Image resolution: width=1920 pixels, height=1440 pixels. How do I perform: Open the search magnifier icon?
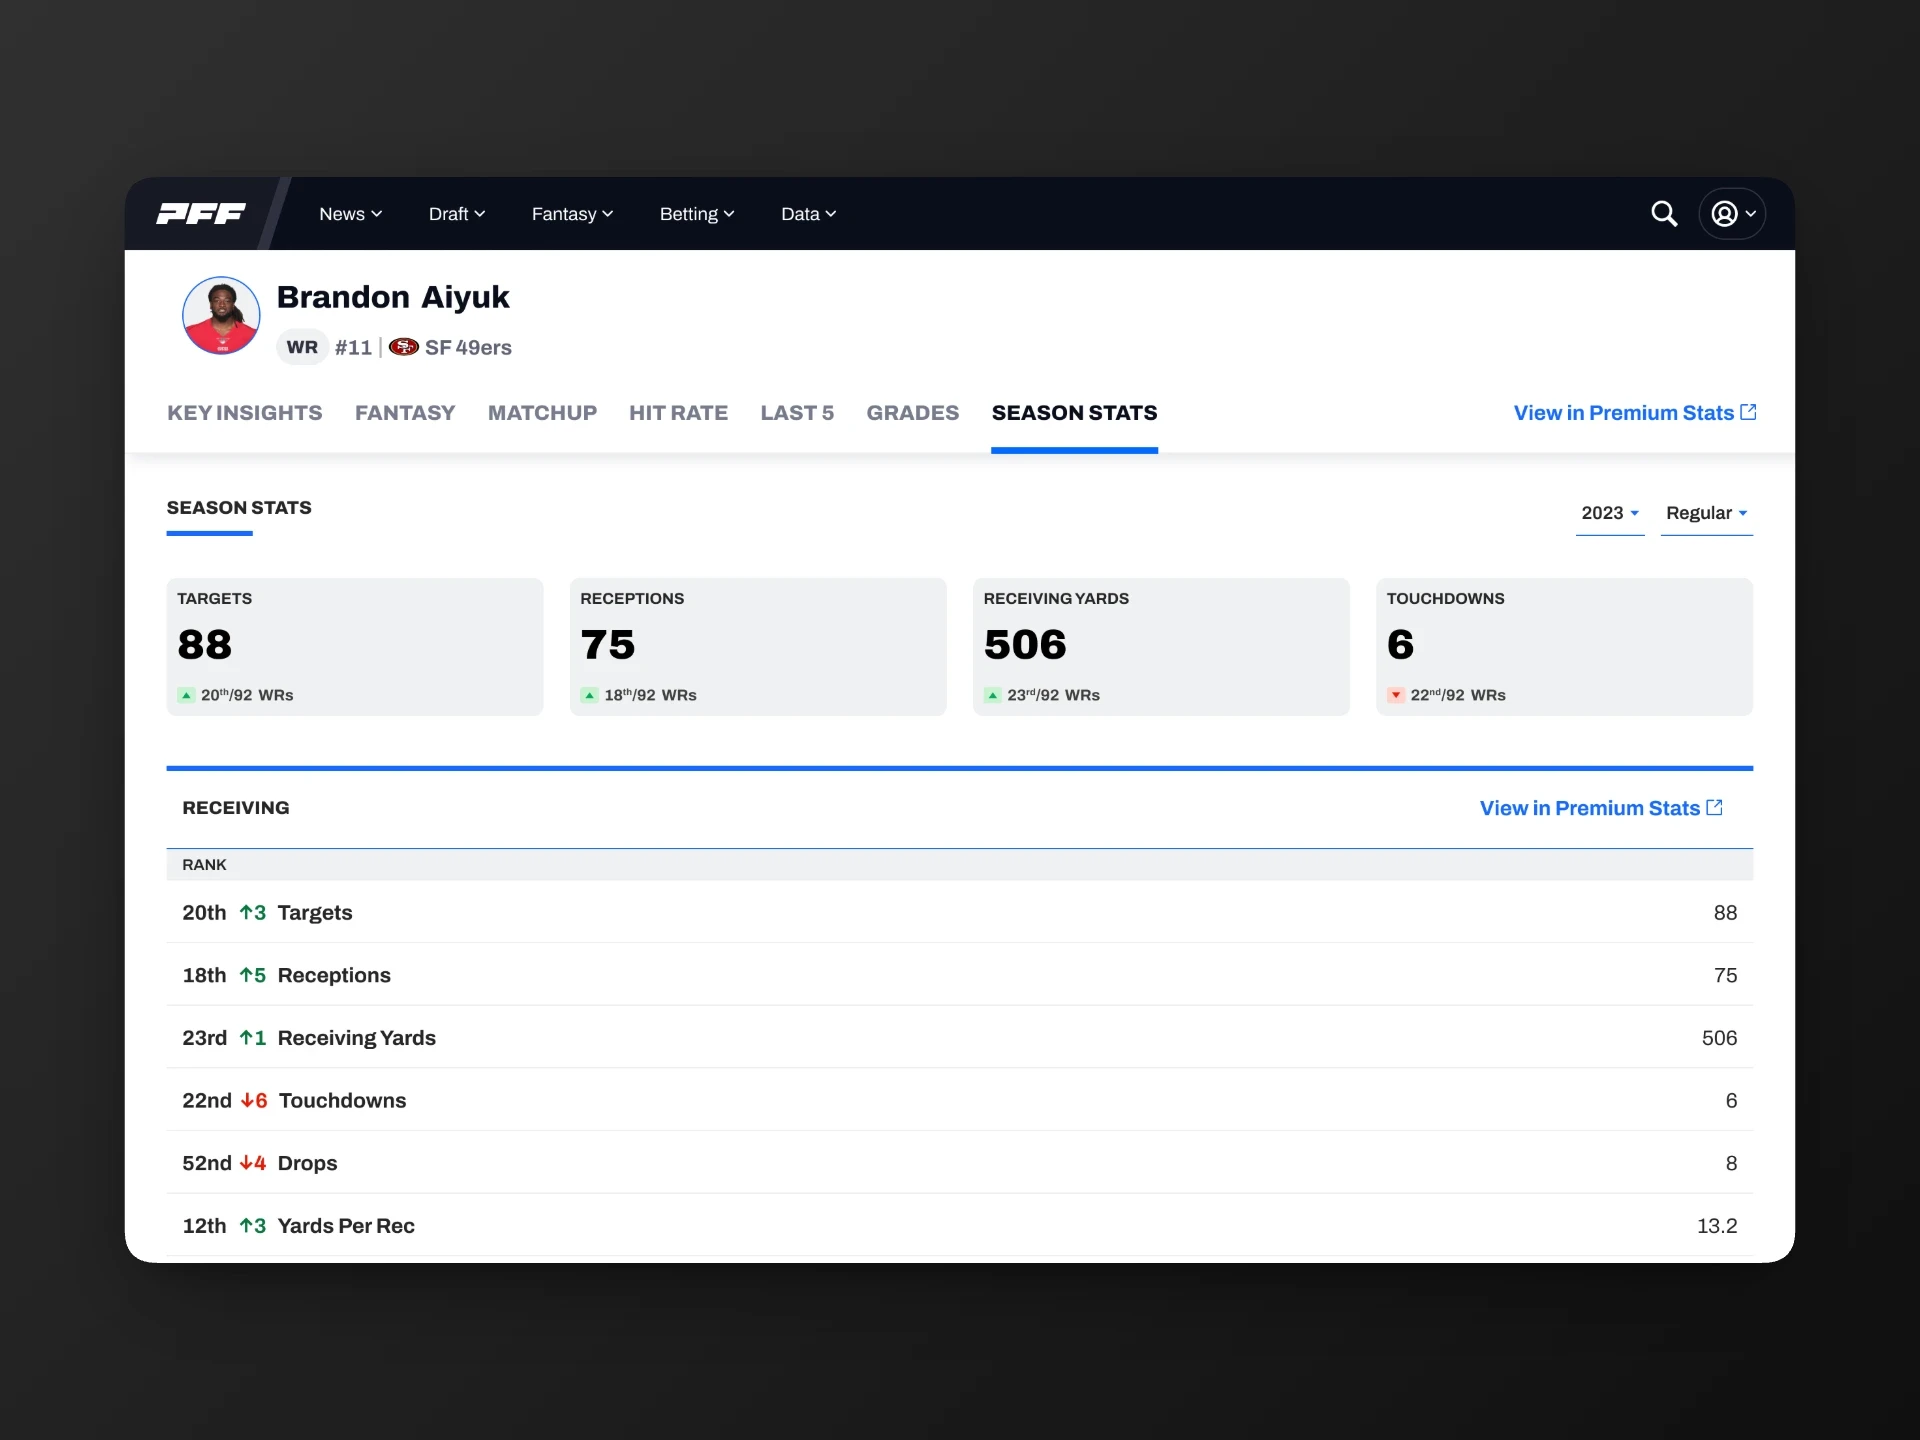[1664, 213]
